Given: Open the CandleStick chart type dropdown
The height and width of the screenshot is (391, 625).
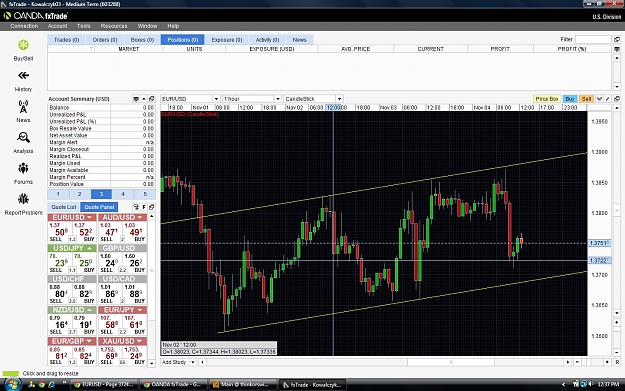Looking at the screenshot, I should (339, 99).
